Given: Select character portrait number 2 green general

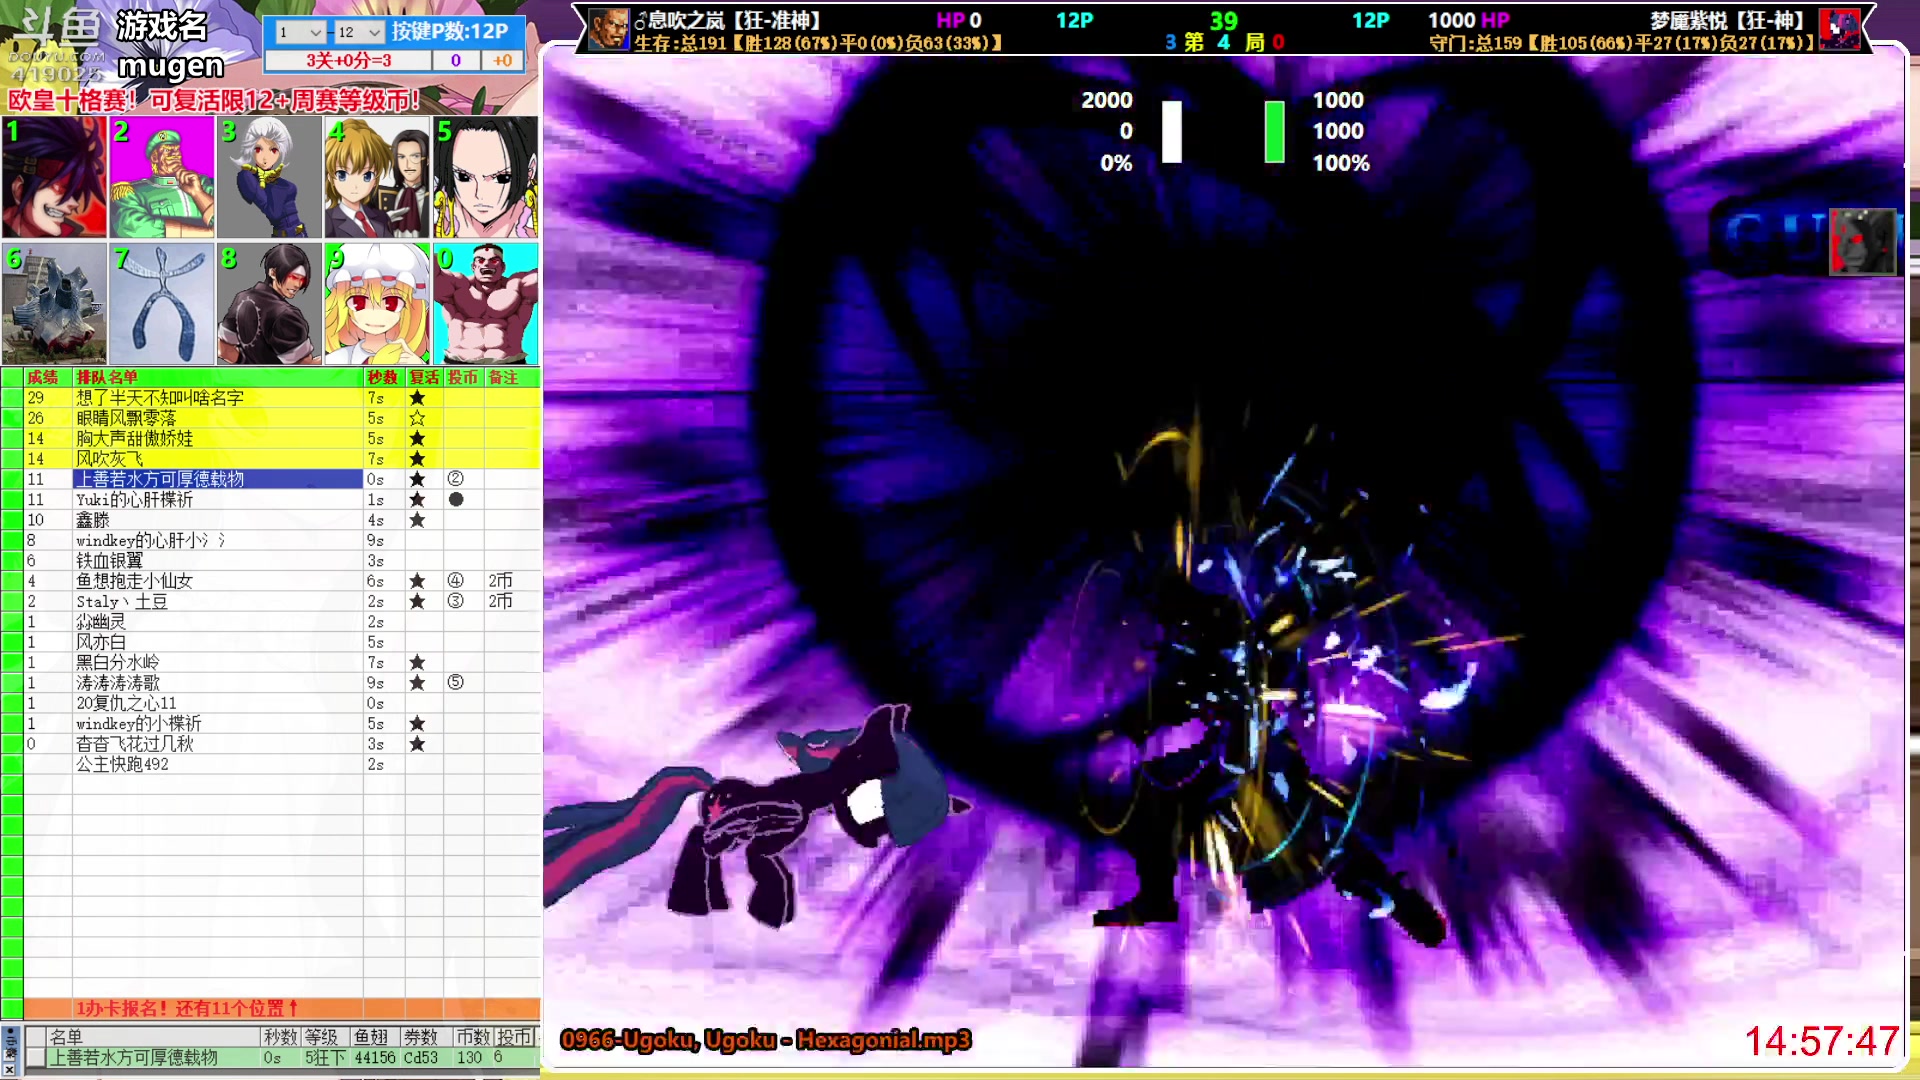Looking at the screenshot, I should 162,177.
